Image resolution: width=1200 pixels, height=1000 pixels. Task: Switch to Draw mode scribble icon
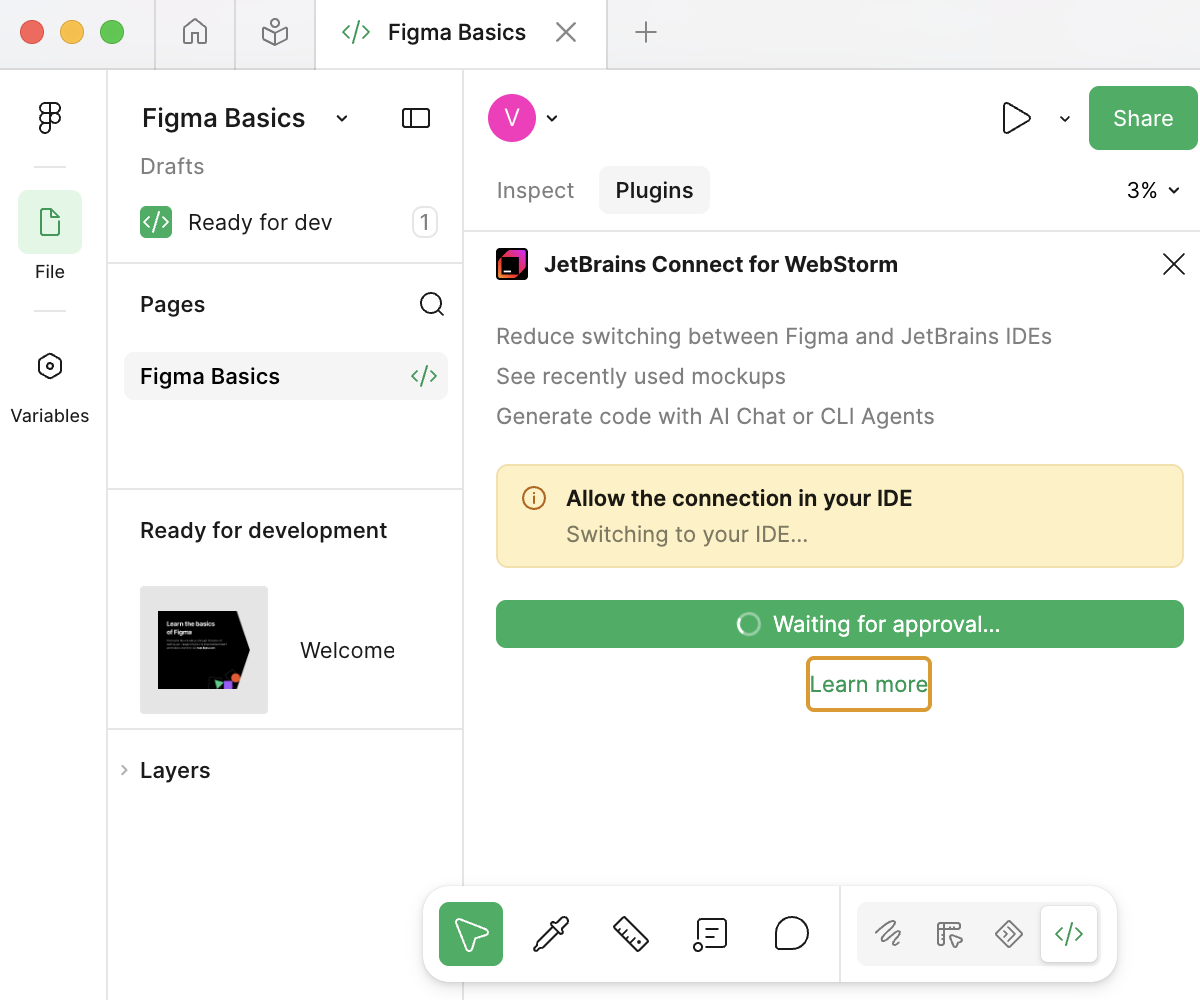tap(888, 934)
